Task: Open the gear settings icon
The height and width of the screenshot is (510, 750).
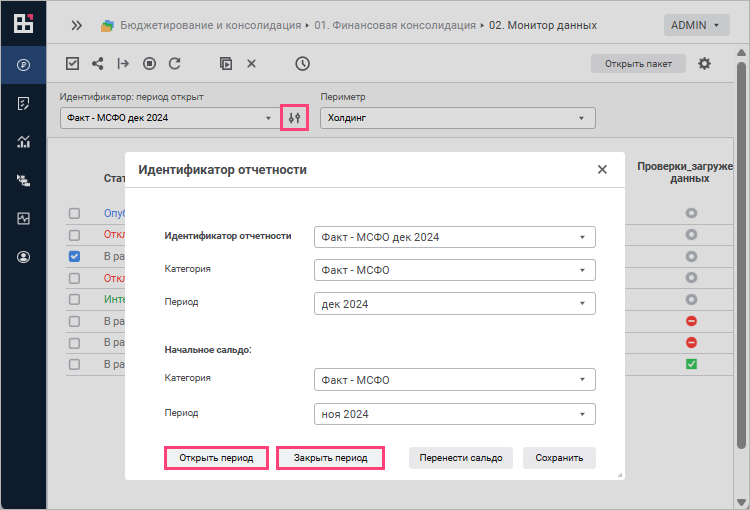Action: tap(704, 63)
